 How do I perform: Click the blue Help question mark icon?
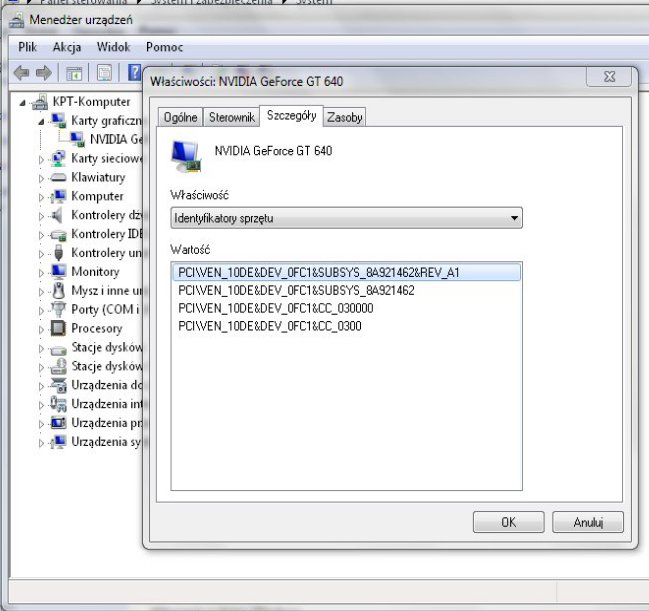(135, 73)
